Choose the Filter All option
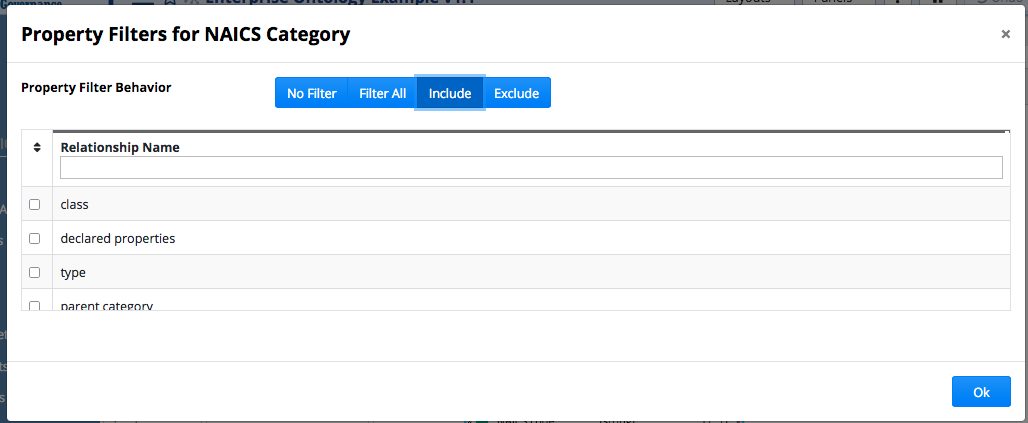The image size is (1028, 423). click(382, 93)
